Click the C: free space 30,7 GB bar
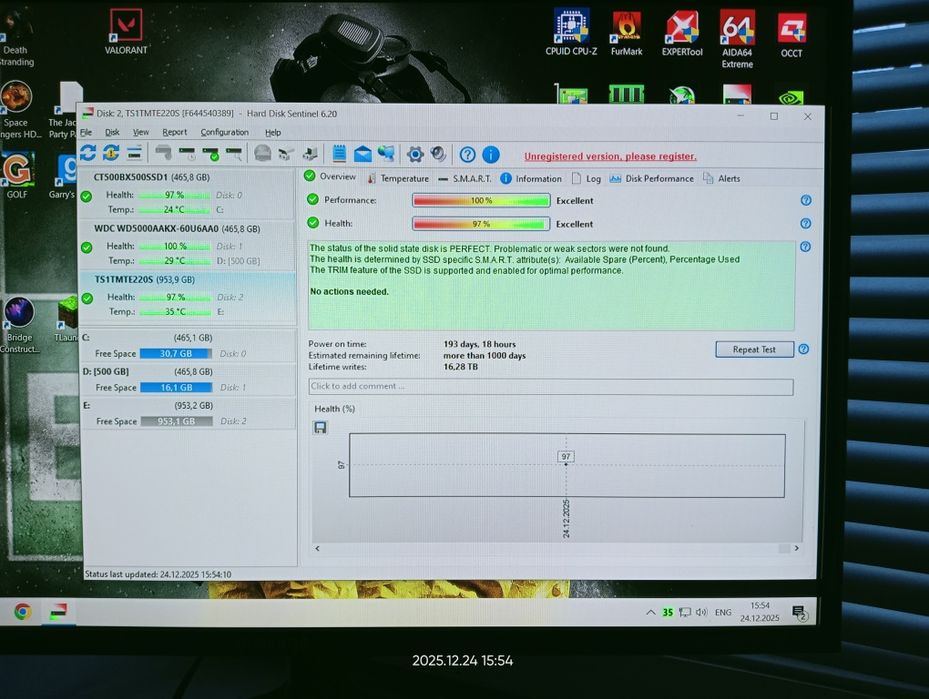The height and width of the screenshot is (699, 929). pos(176,353)
